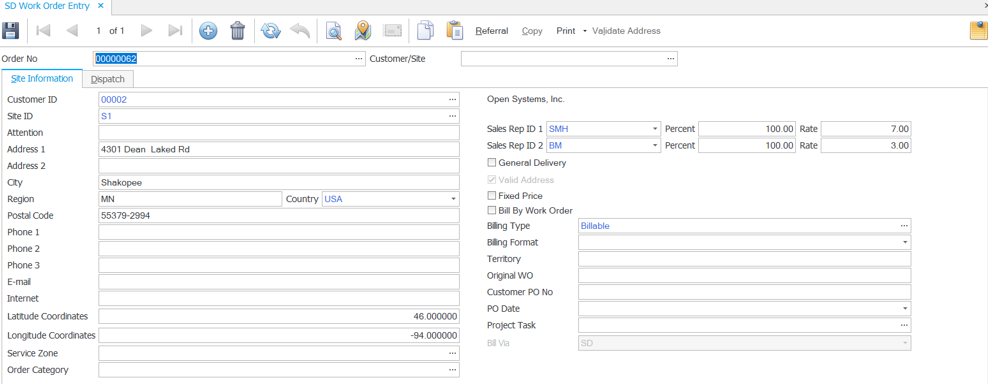Click the refresh icon in the toolbar
The width and height of the screenshot is (988, 384).
pyautogui.click(x=270, y=30)
